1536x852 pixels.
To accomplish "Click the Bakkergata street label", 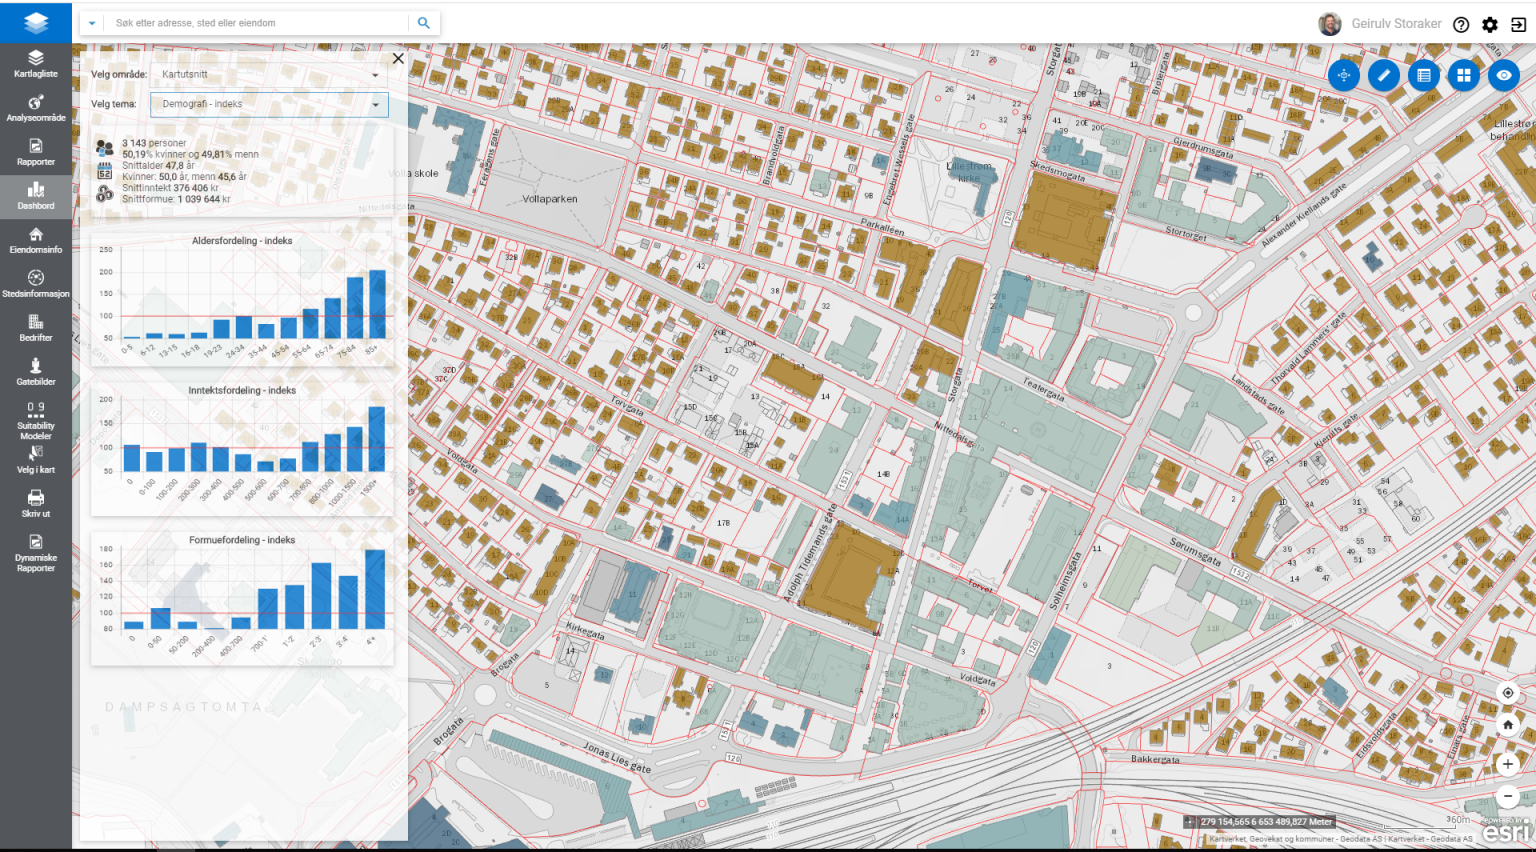I will click(x=1155, y=759).
